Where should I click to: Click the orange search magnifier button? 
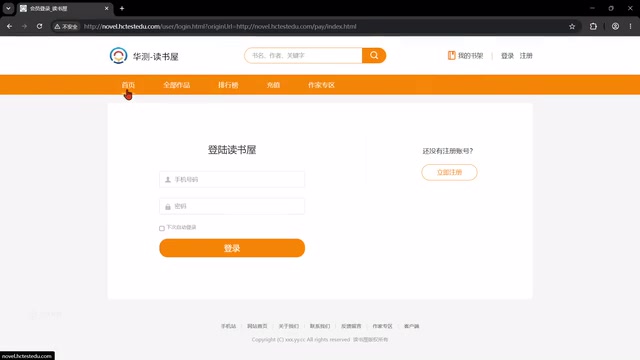click(x=374, y=56)
